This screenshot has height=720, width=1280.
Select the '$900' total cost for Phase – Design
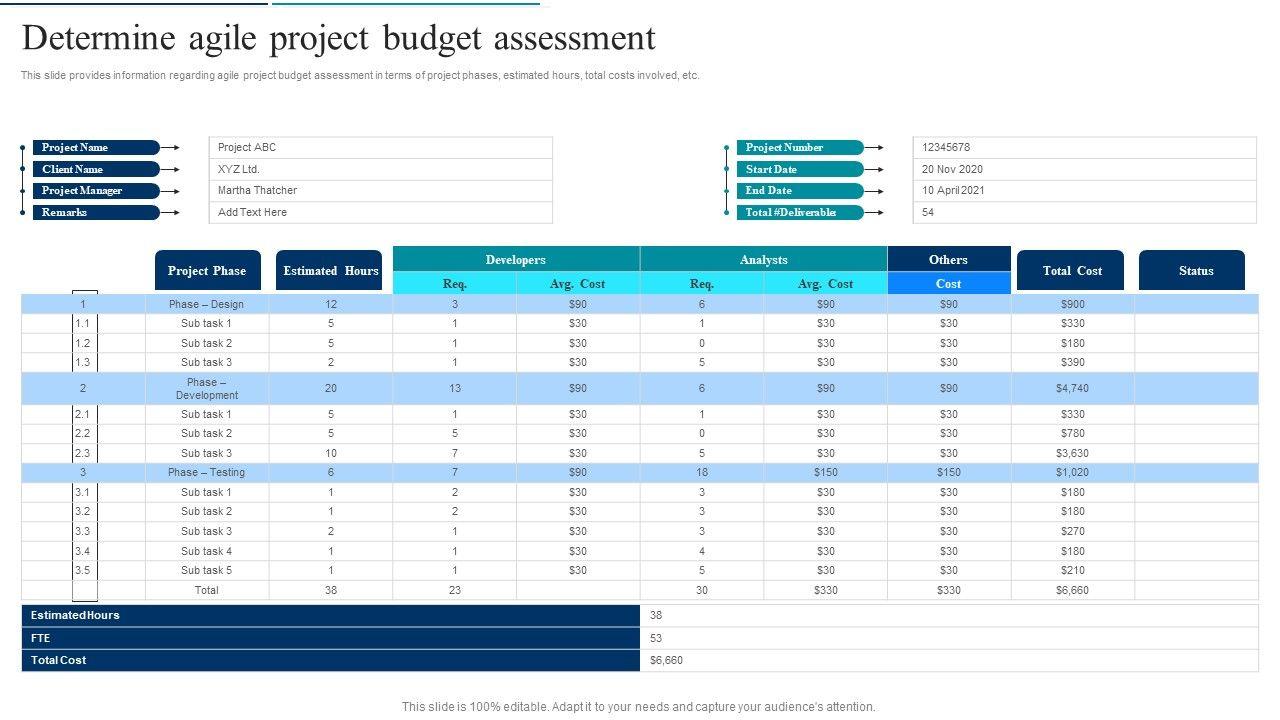click(x=1072, y=304)
